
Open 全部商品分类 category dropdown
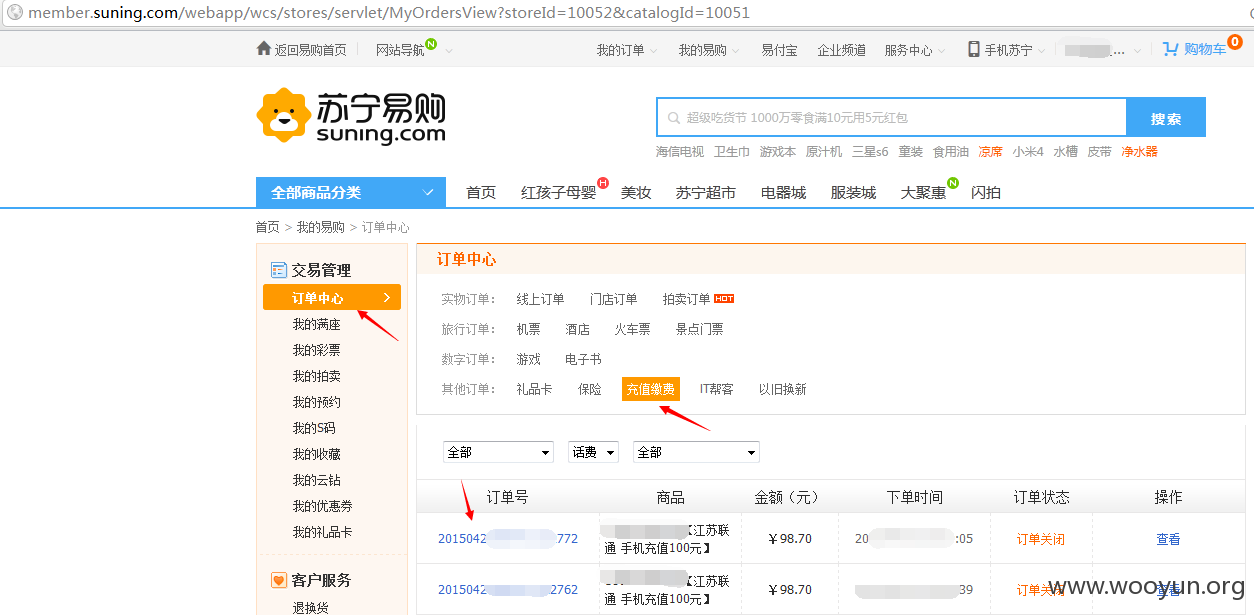[x=351, y=192]
